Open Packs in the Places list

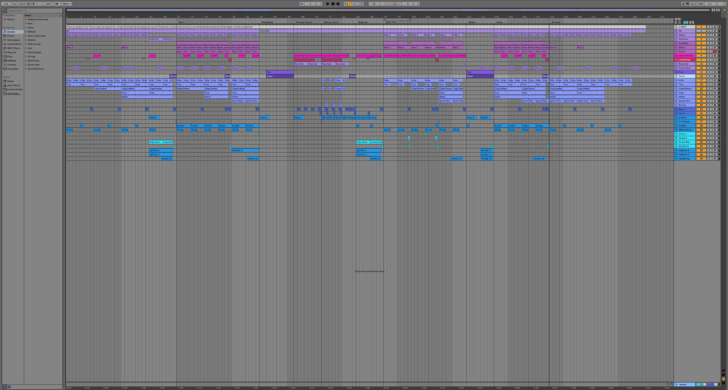click(10, 81)
